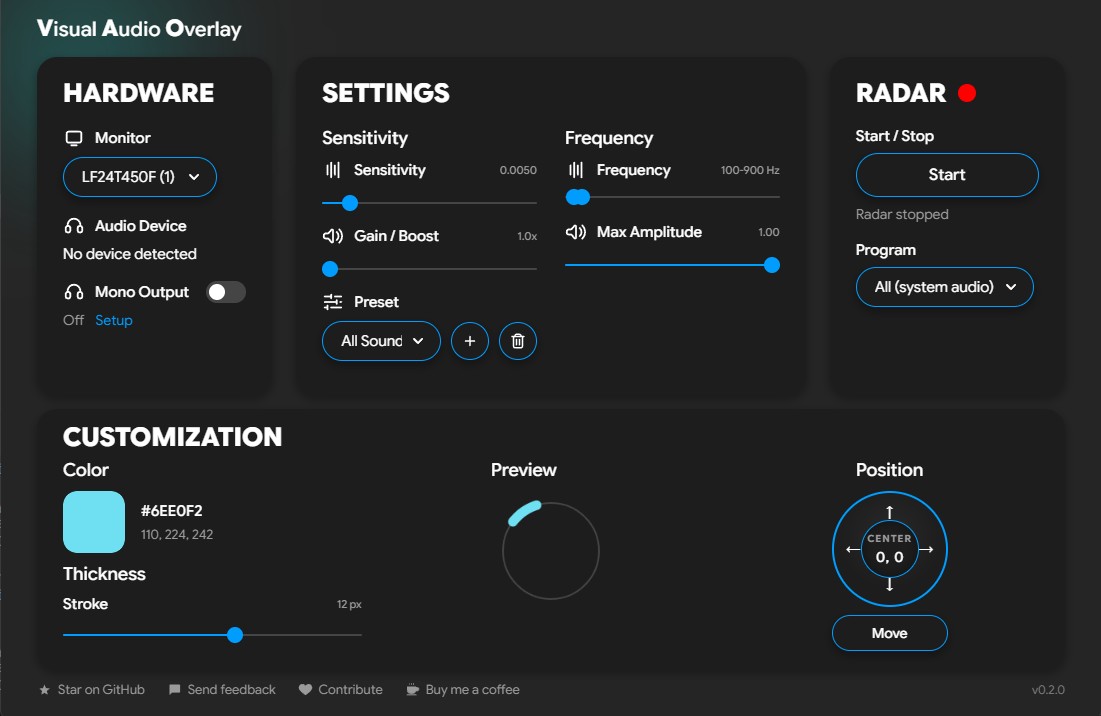Nudge radar position right with arrow
Viewport: 1101px width, 716px height.
[926, 549]
